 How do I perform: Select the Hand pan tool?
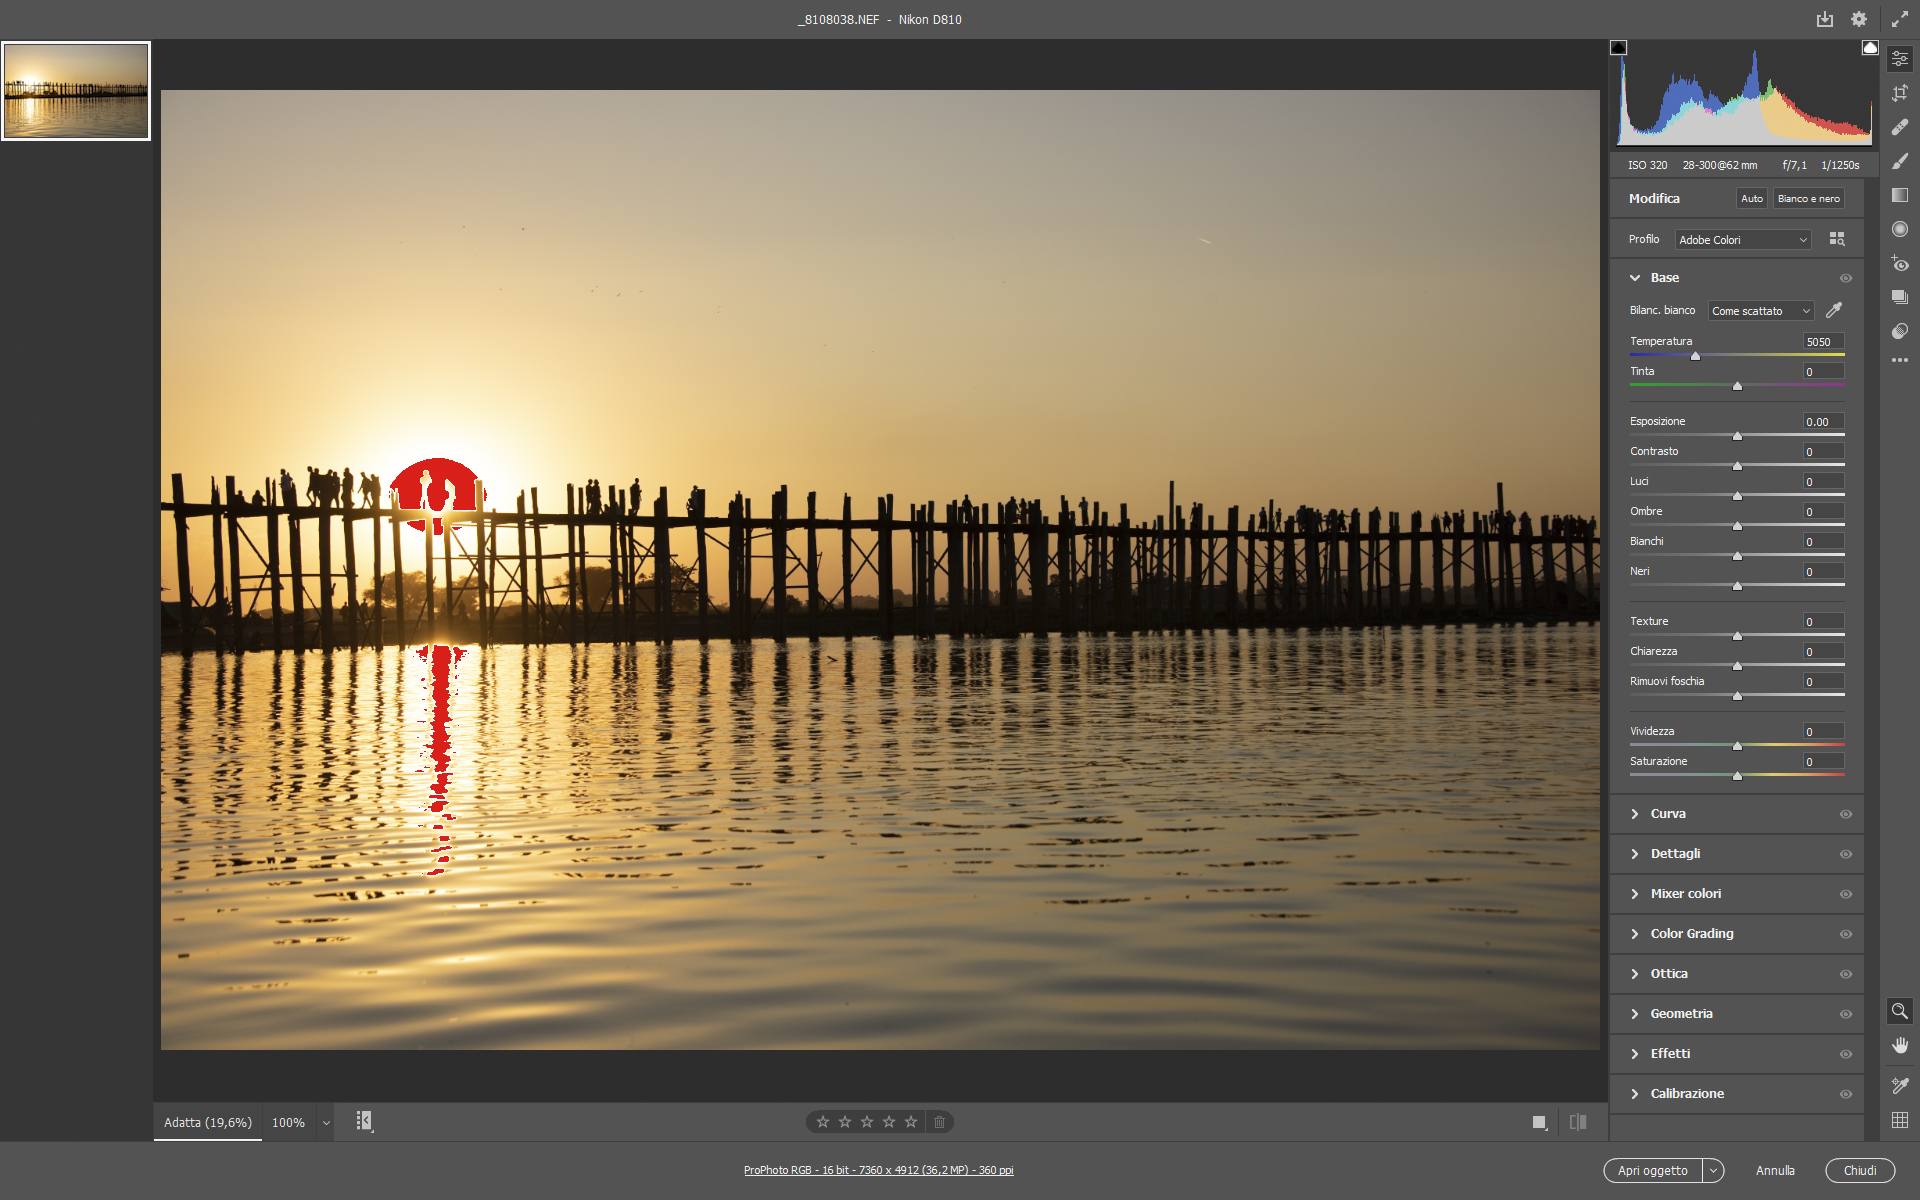coord(1900,1045)
